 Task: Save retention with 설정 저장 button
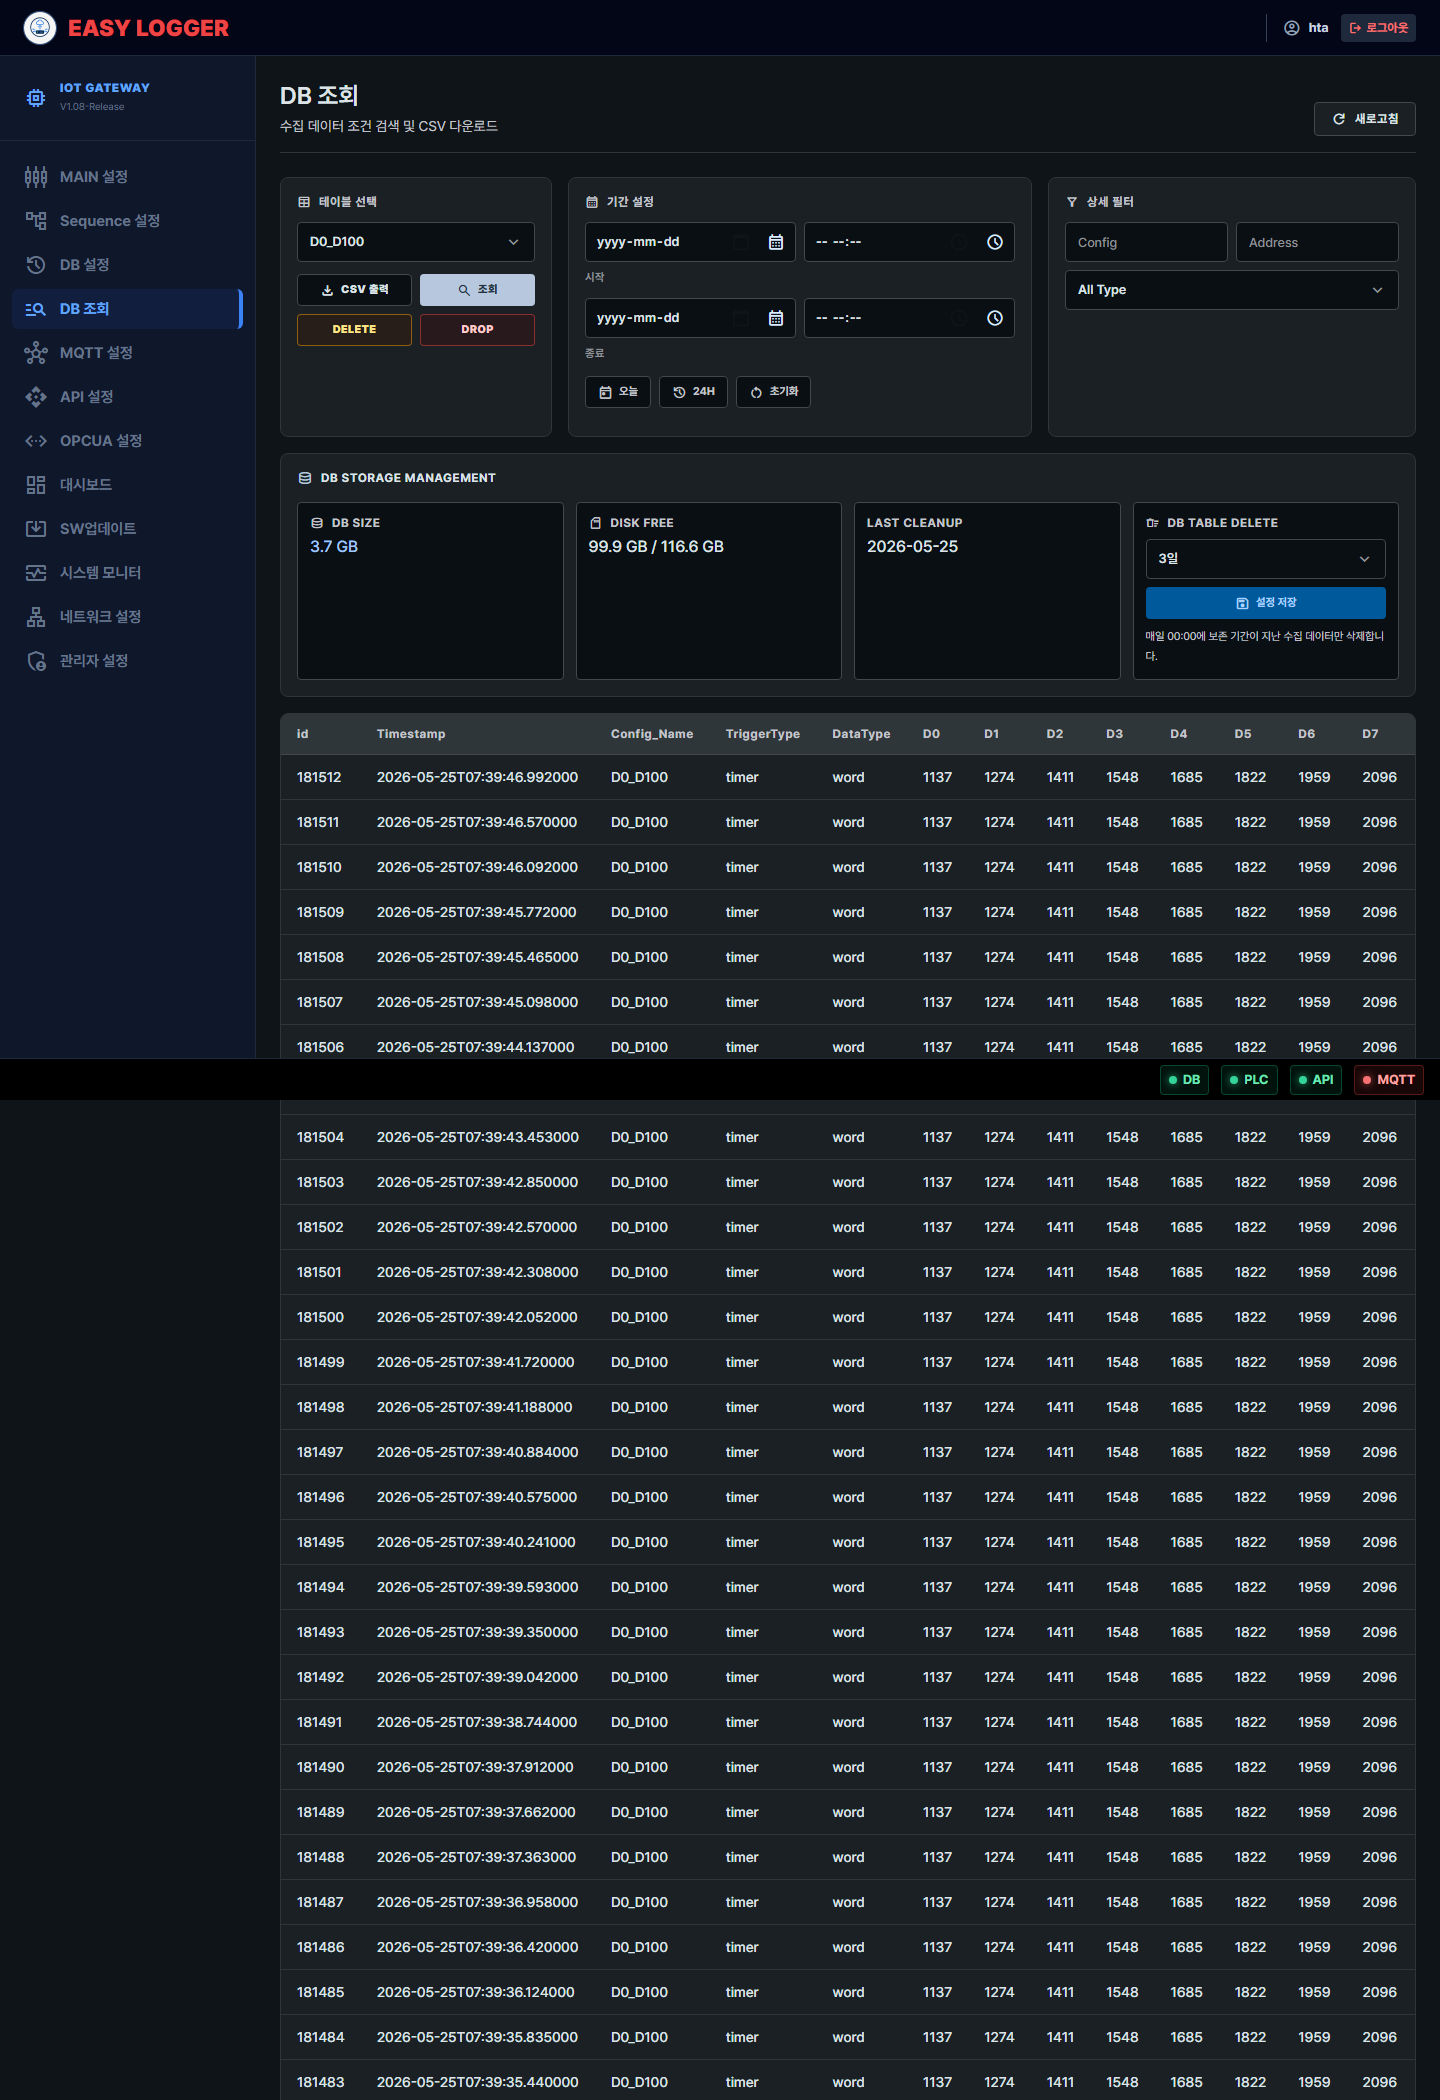click(1265, 603)
